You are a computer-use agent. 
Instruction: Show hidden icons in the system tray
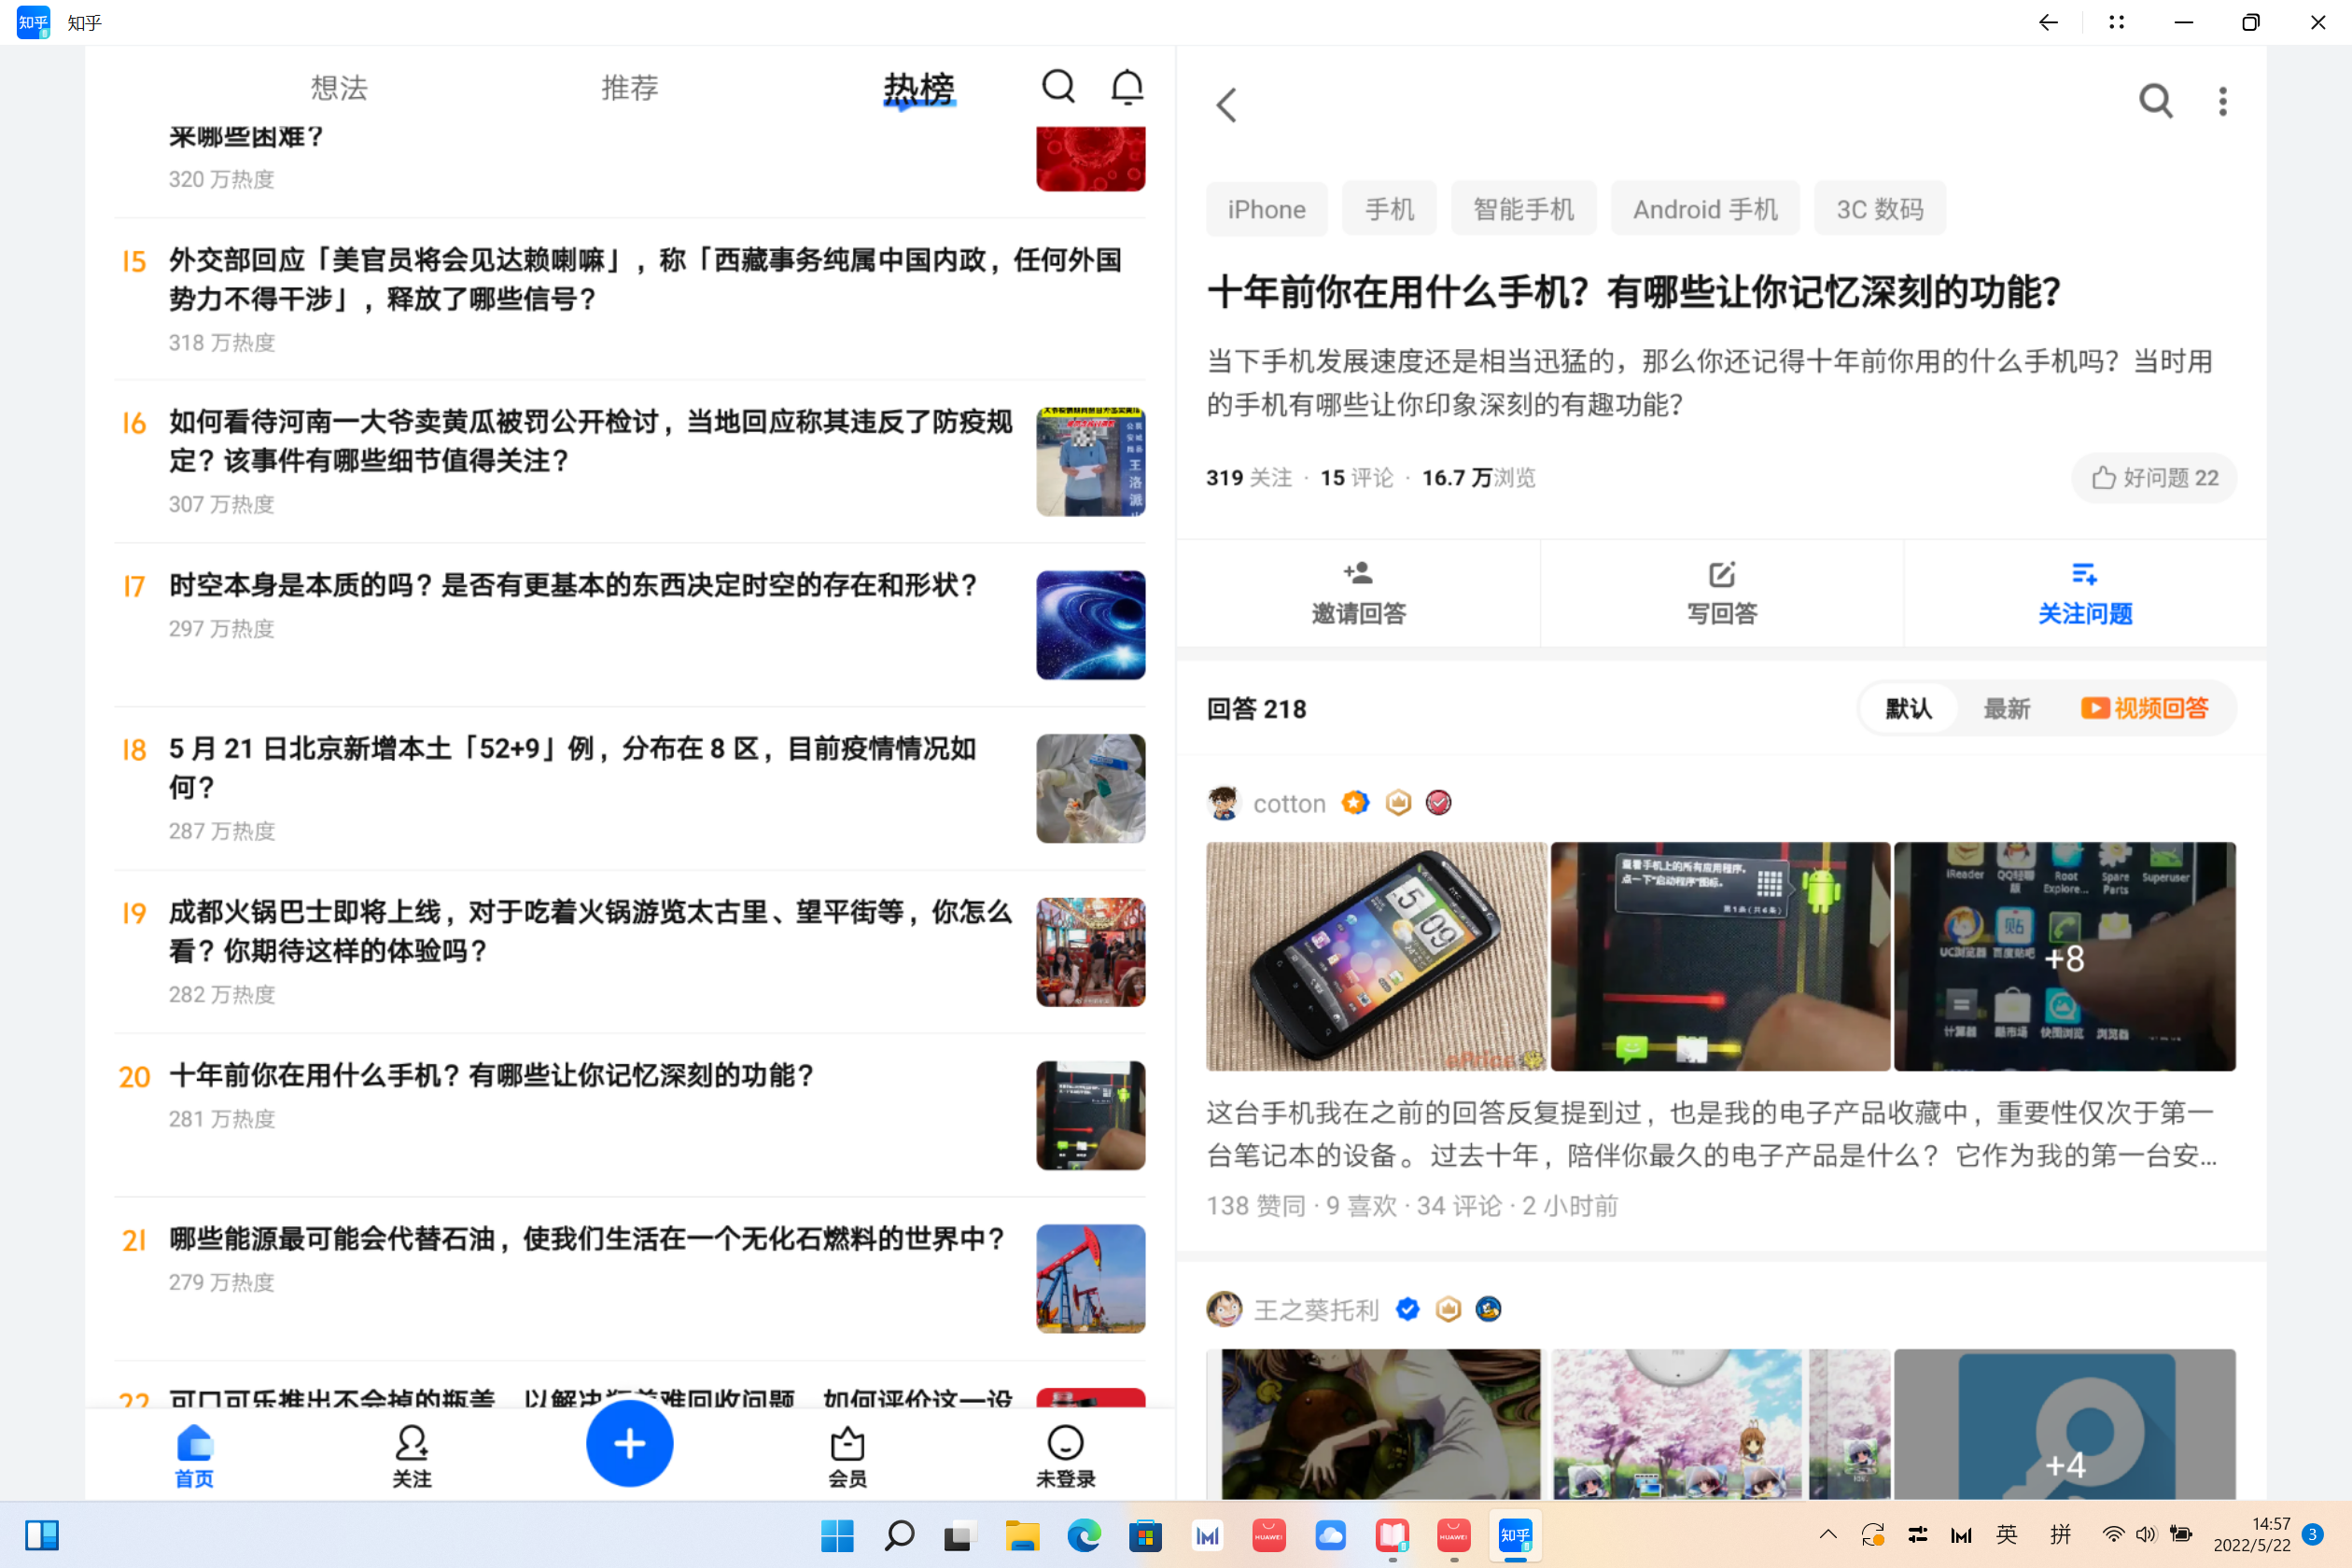point(1828,1535)
